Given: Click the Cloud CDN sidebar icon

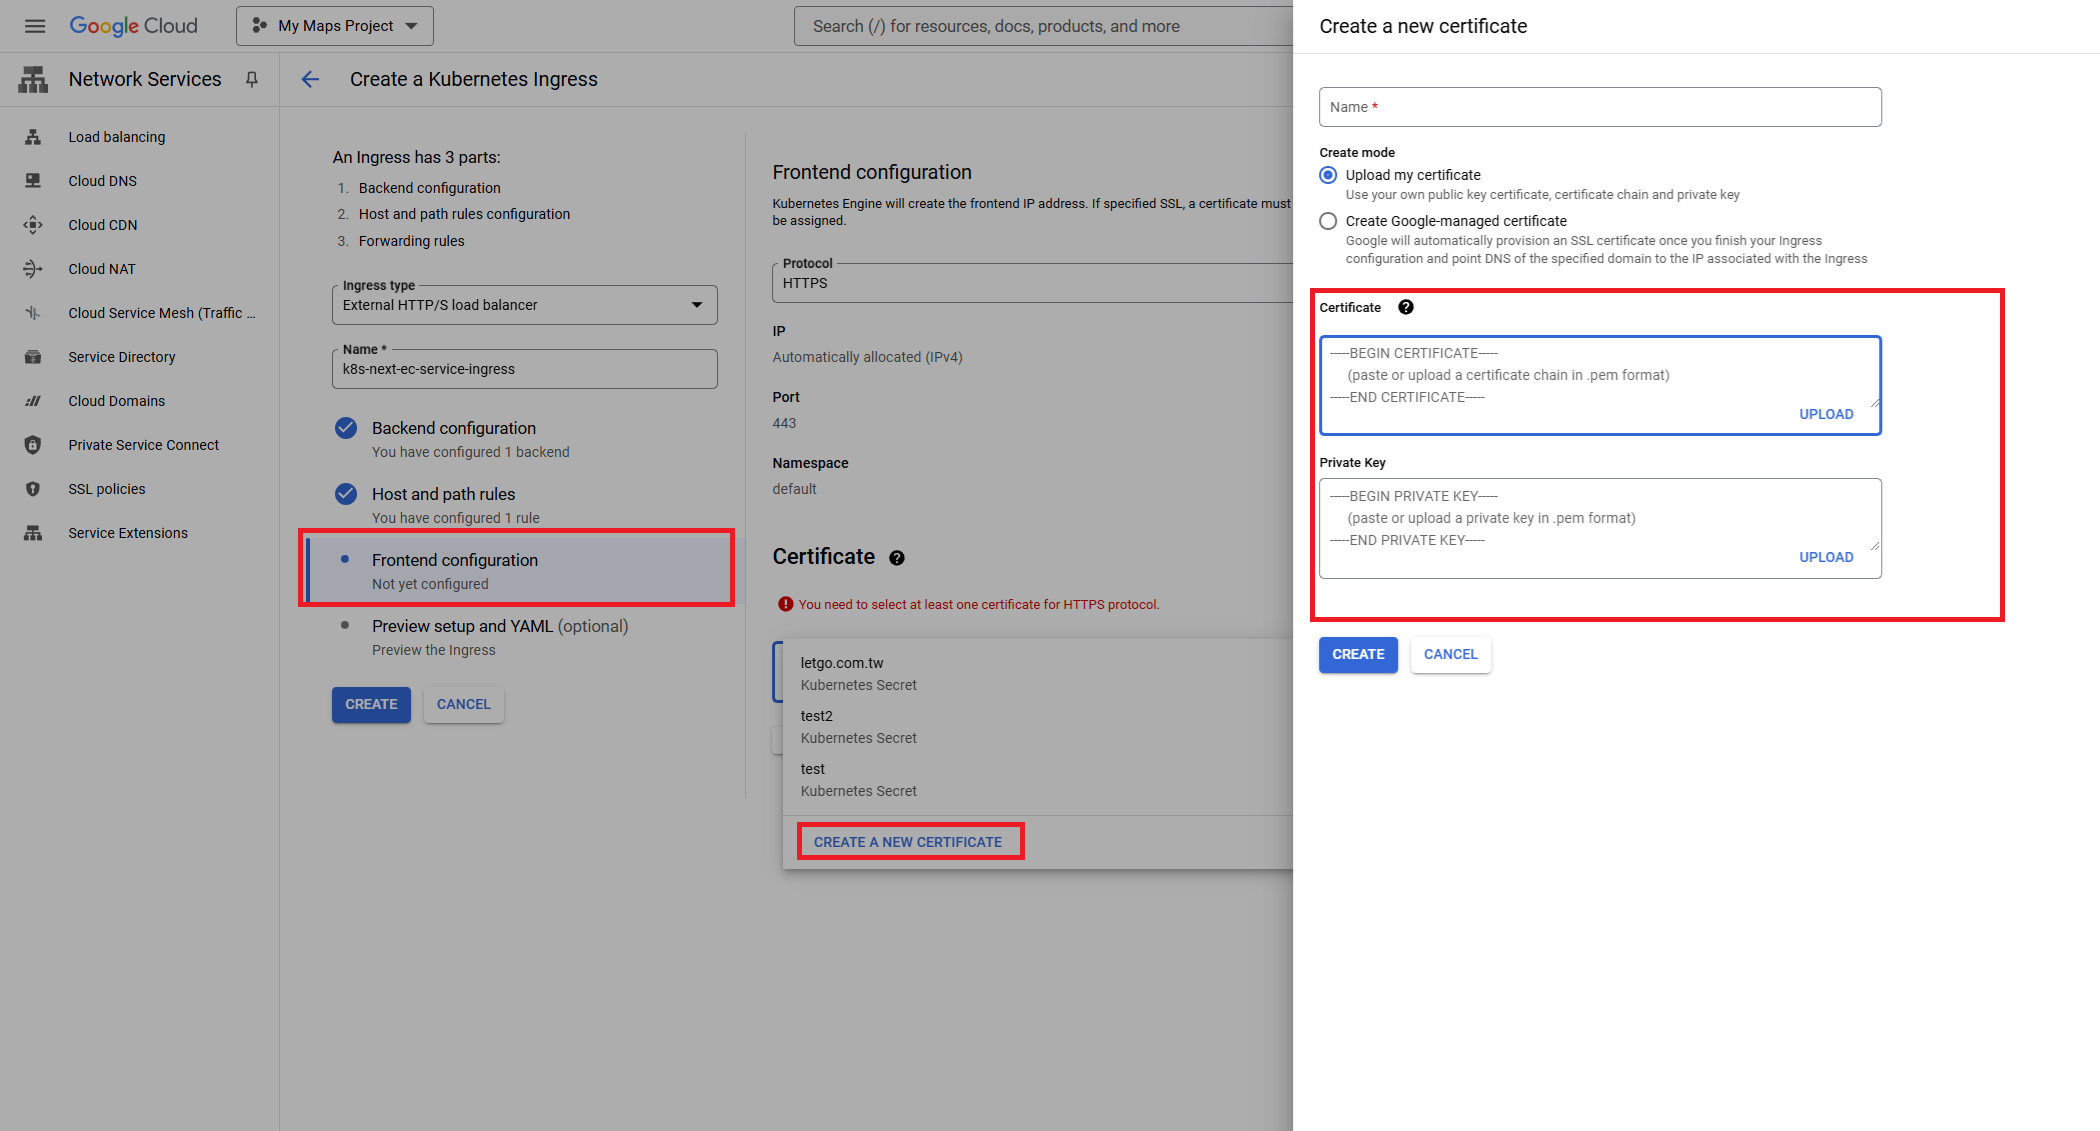Looking at the screenshot, I should [x=33, y=225].
